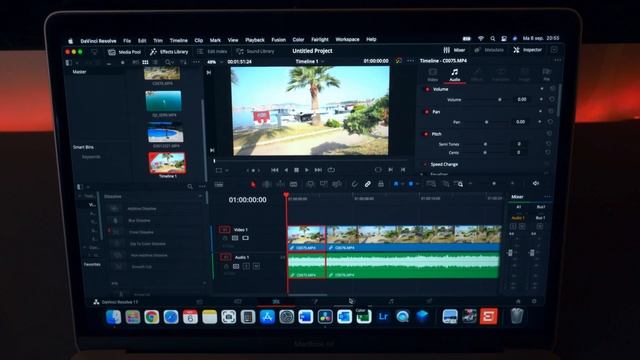This screenshot has width=640, height=360.
Task: Open the Timeline 1 name dropdown
Action: coord(309,61)
